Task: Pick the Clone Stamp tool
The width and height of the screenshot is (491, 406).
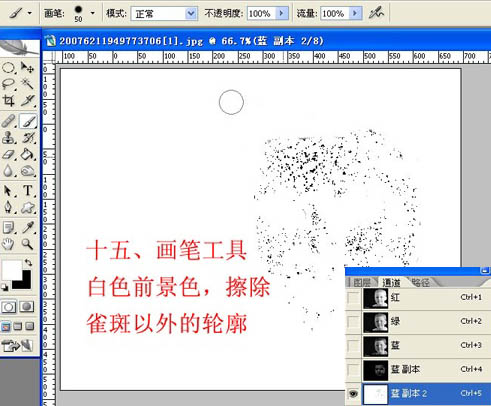Action: pos(8,137)
